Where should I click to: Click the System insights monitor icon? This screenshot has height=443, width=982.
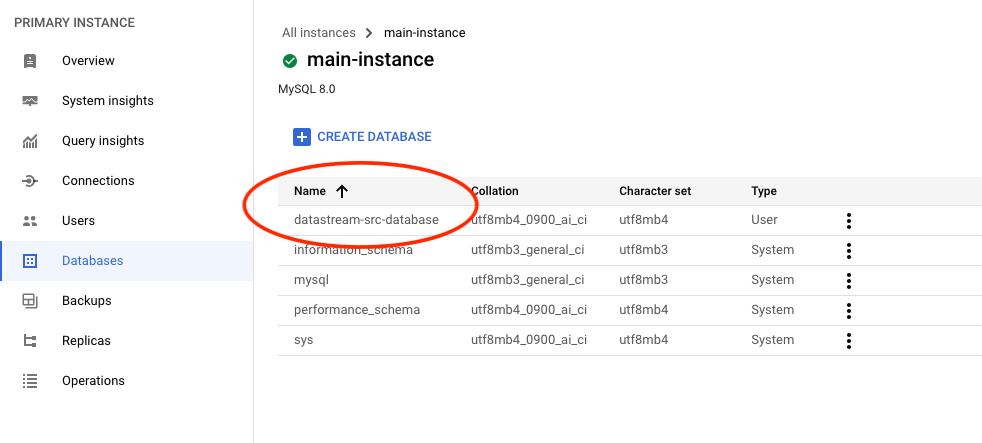30,101
